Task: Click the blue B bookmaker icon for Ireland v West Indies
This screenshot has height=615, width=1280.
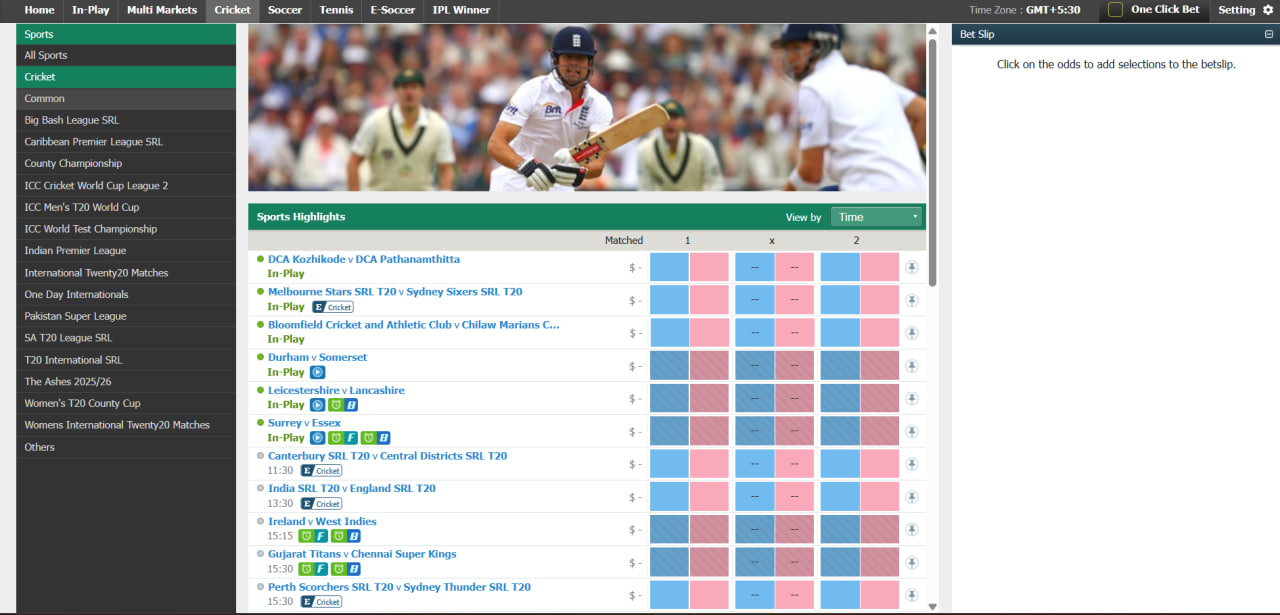Action: (346, 536)
